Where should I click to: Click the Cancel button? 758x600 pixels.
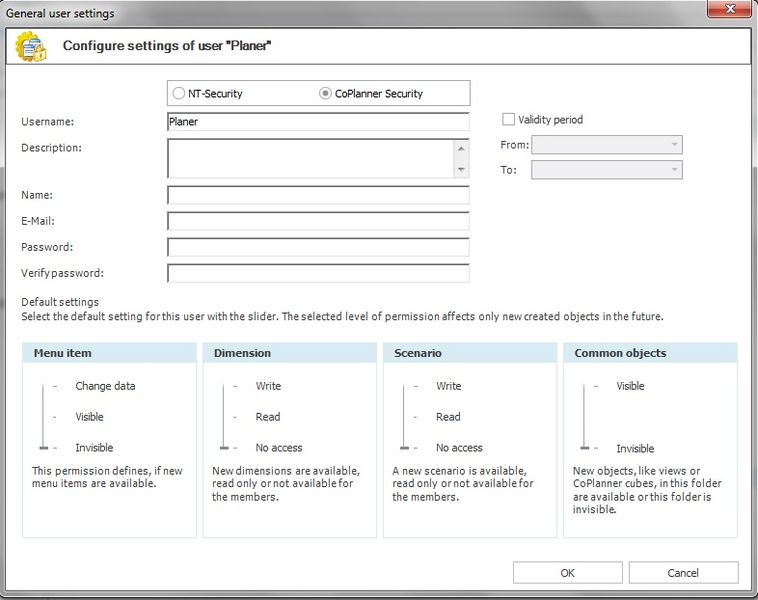(x=683, y=573)
